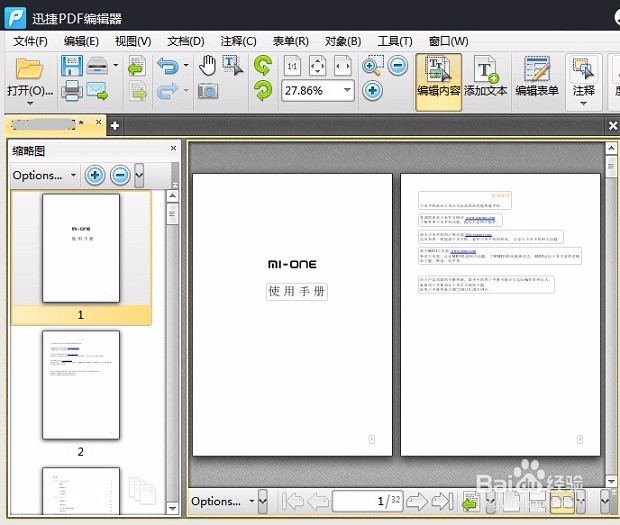Click the redo arrow icon
This screenshot has height=525, width=620.
(x=168, y=91)
